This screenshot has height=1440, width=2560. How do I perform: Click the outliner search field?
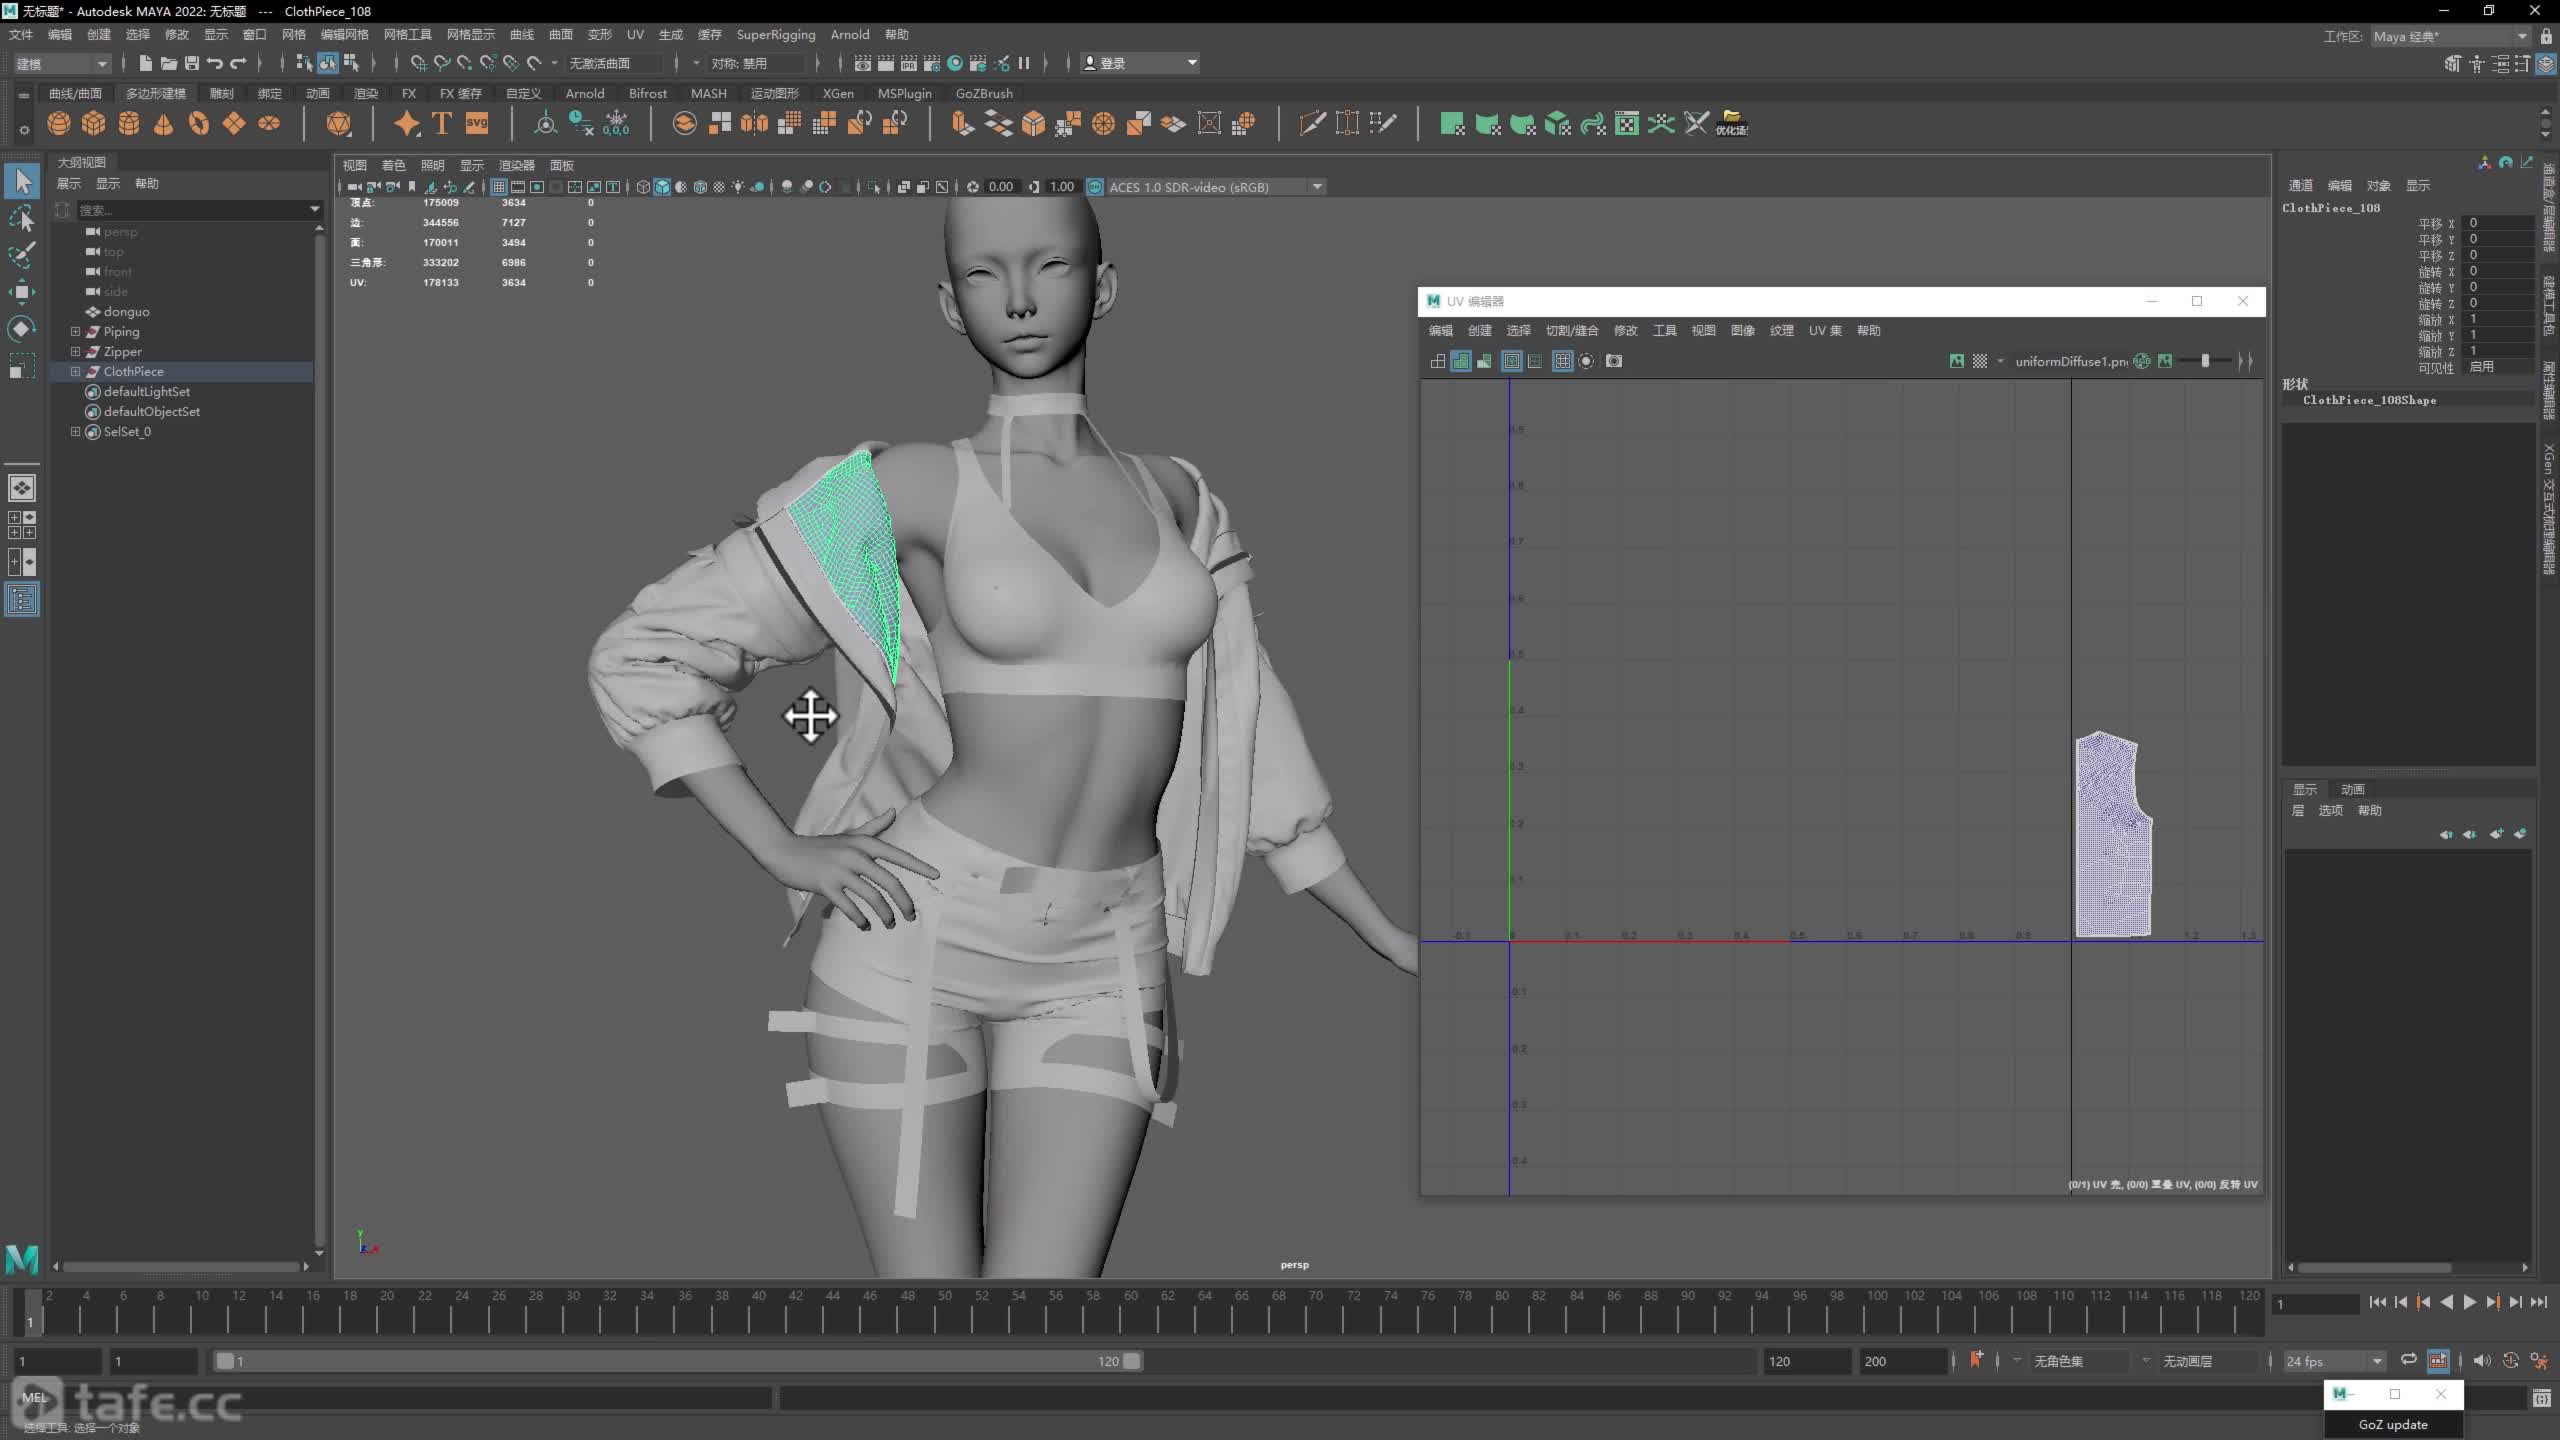click(198, 210)
